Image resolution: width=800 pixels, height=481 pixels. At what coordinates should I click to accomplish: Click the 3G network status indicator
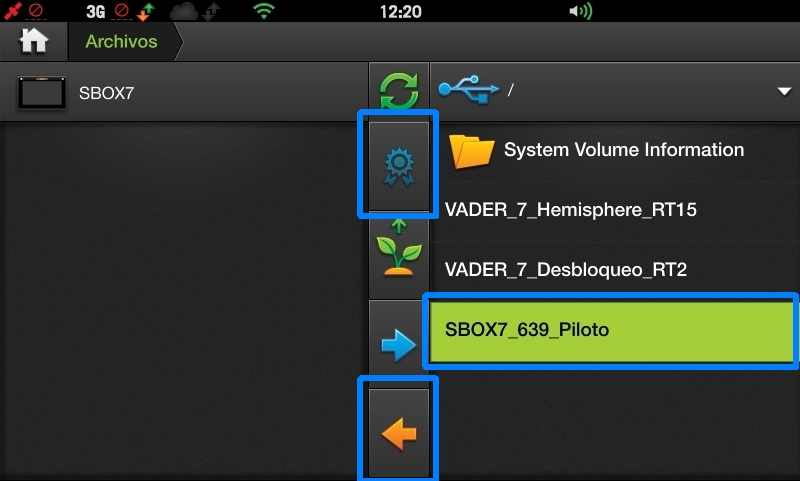click(95, 11)
